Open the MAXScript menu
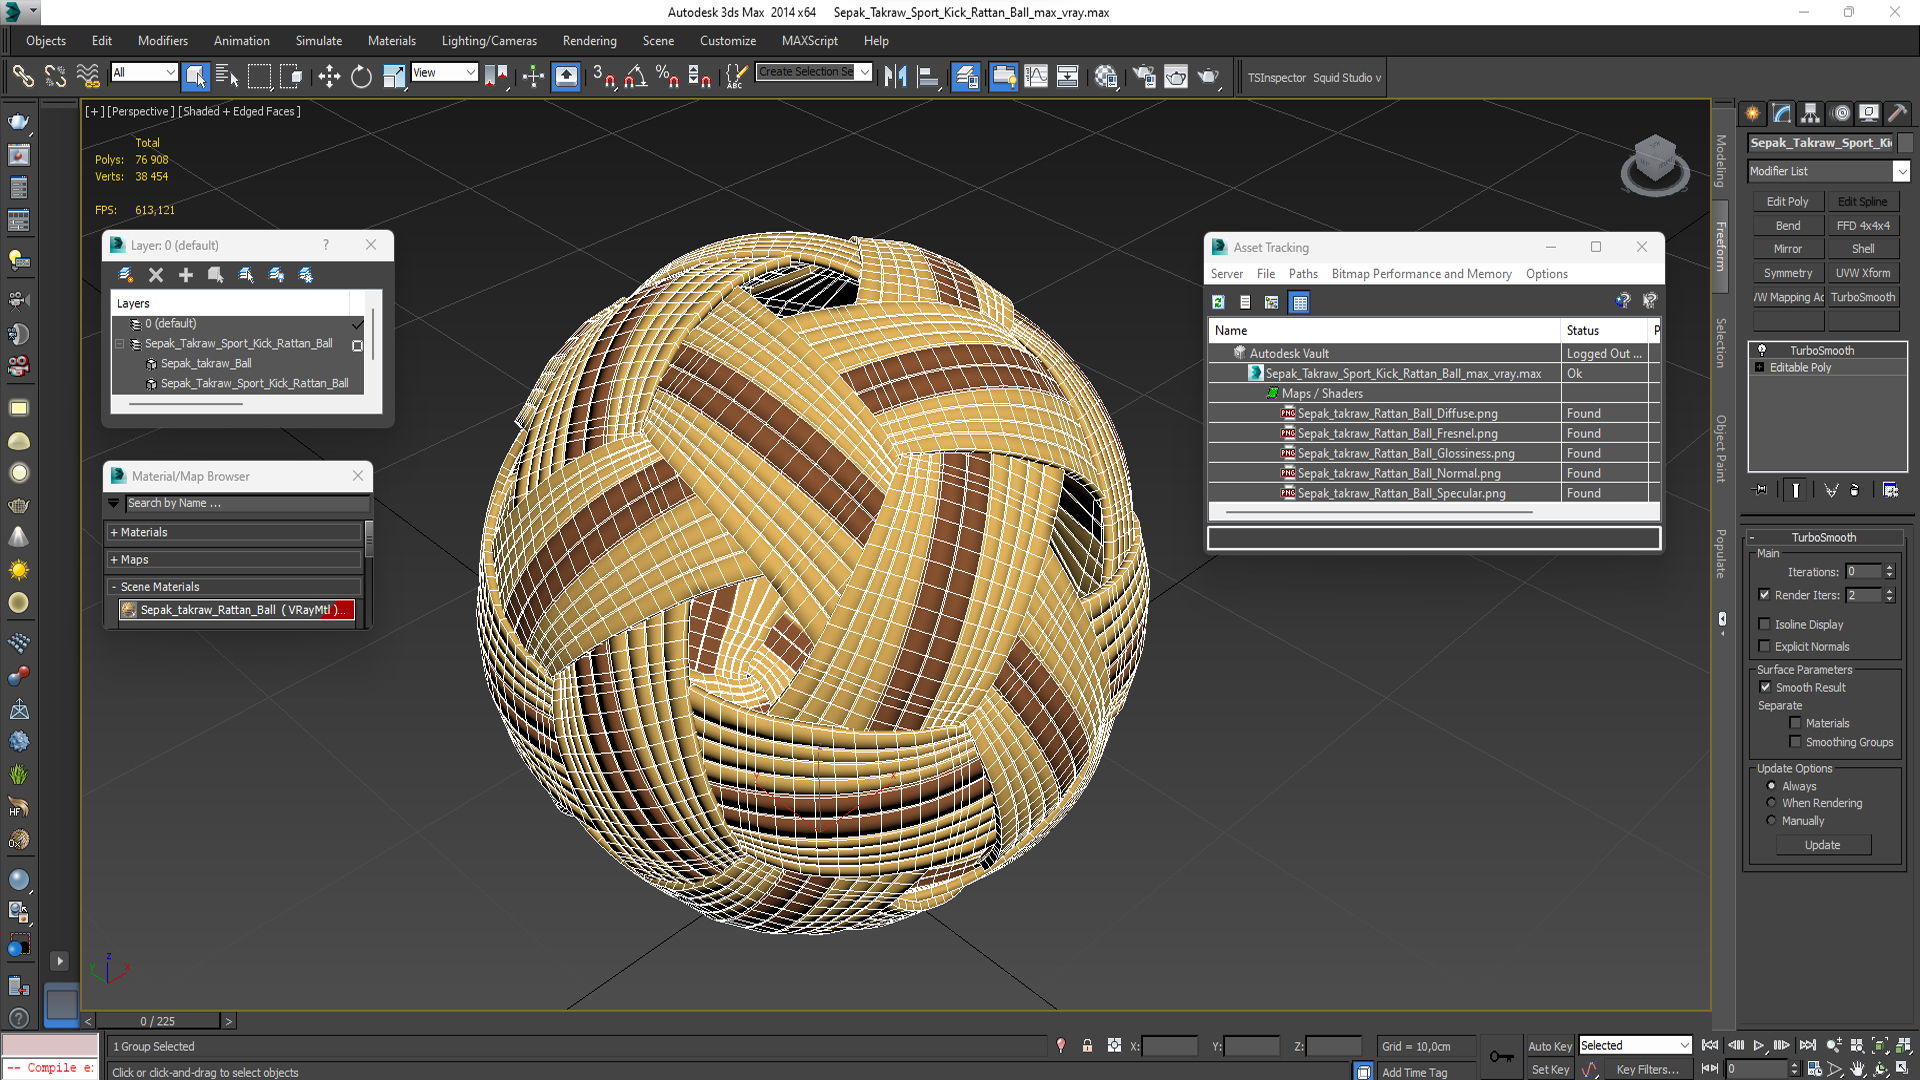1920x1080 pixels. click(809, 41)
